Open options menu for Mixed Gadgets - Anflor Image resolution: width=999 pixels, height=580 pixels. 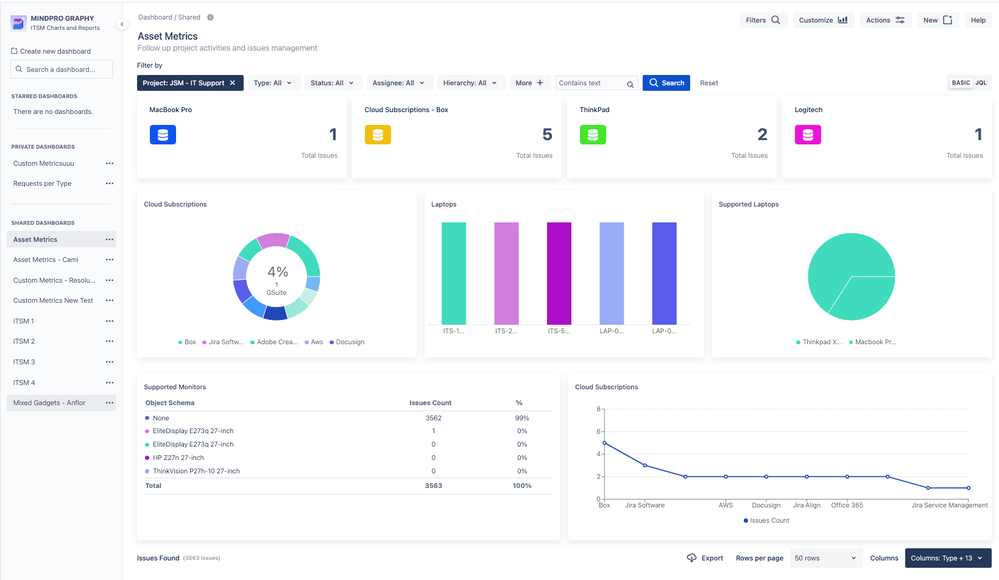(110, 403)
